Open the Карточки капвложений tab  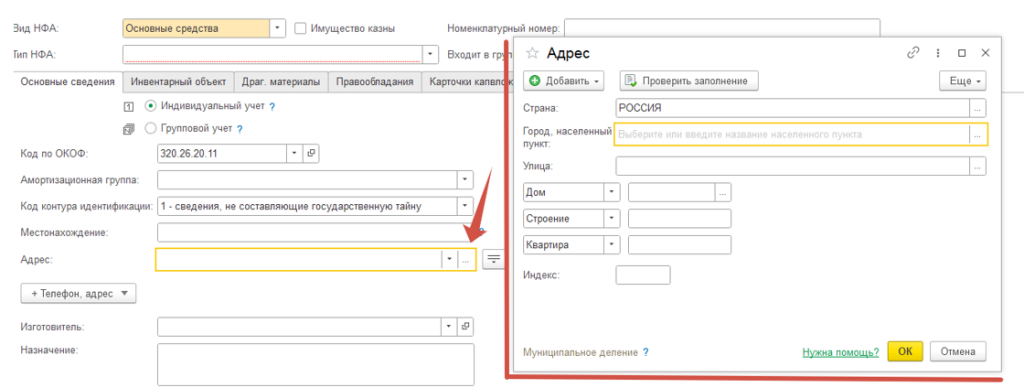point(467,82)
